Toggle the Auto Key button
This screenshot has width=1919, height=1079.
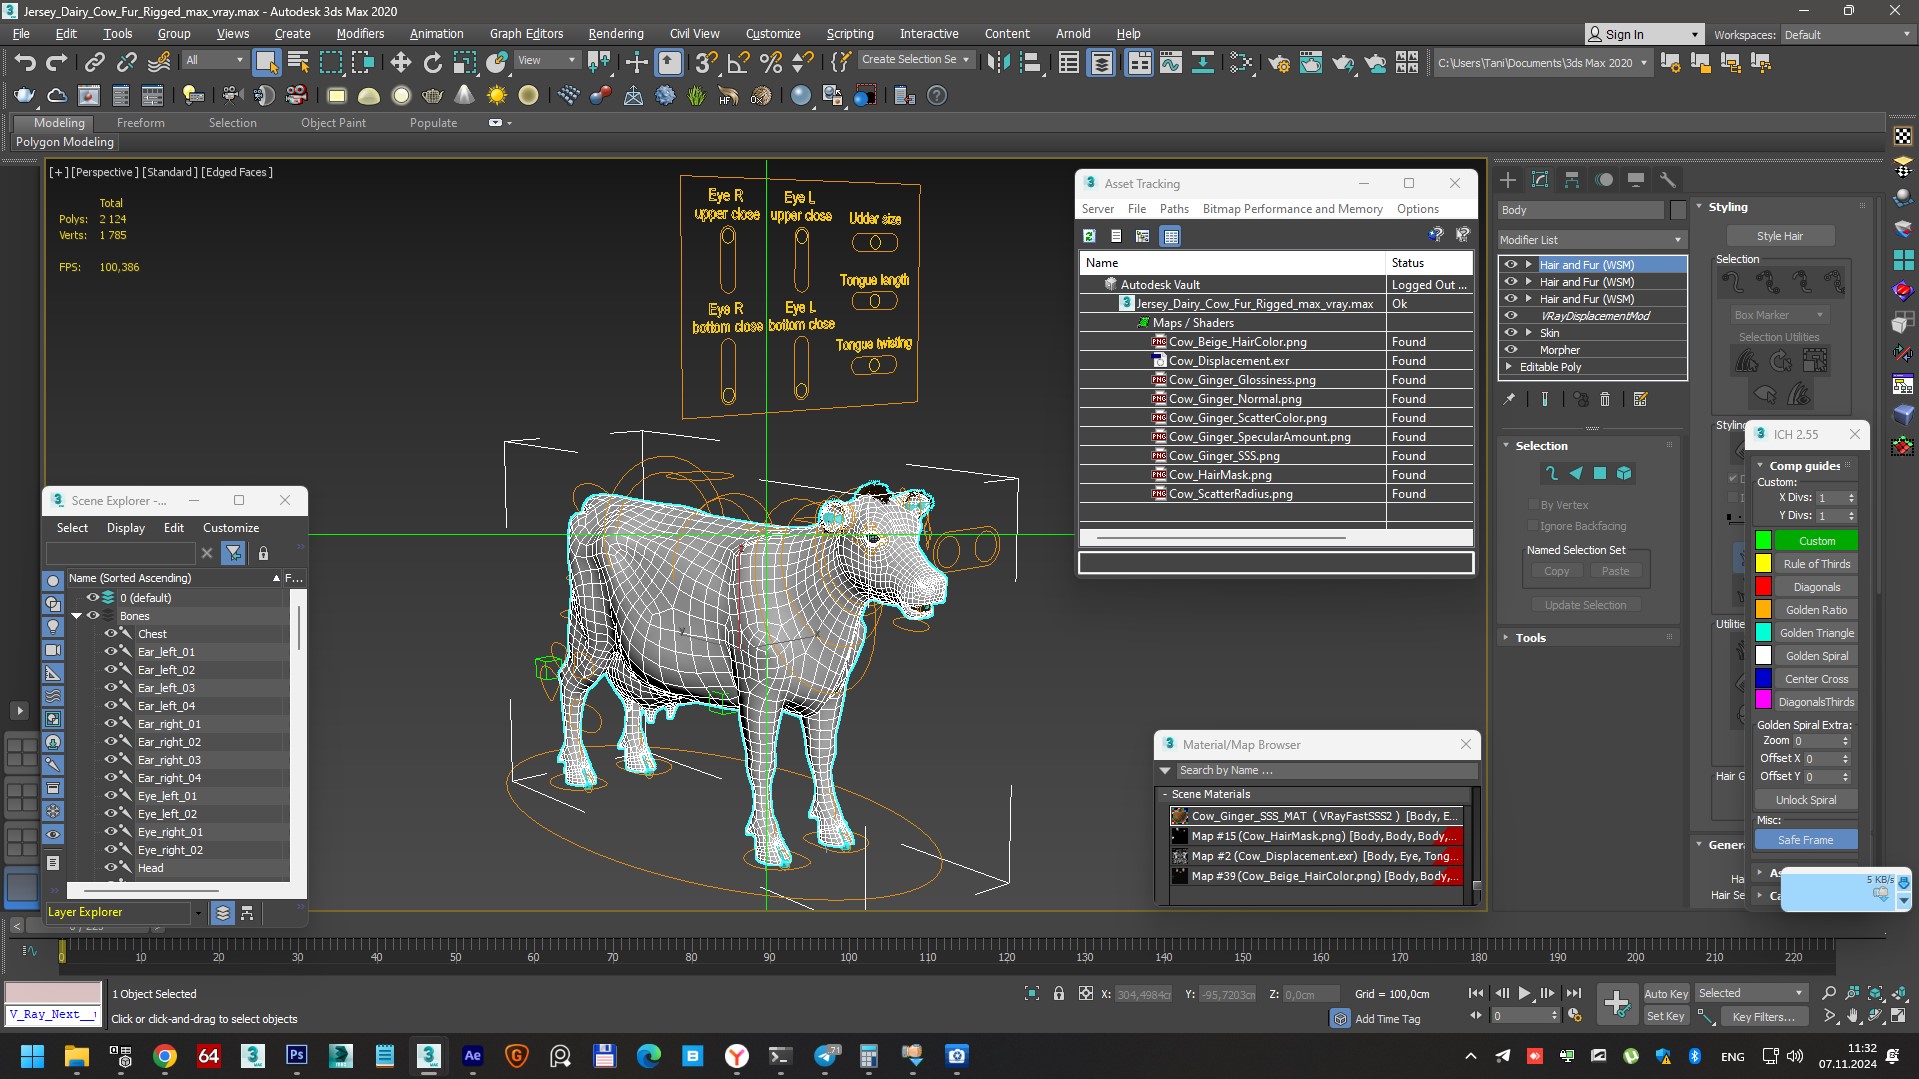1666,993
